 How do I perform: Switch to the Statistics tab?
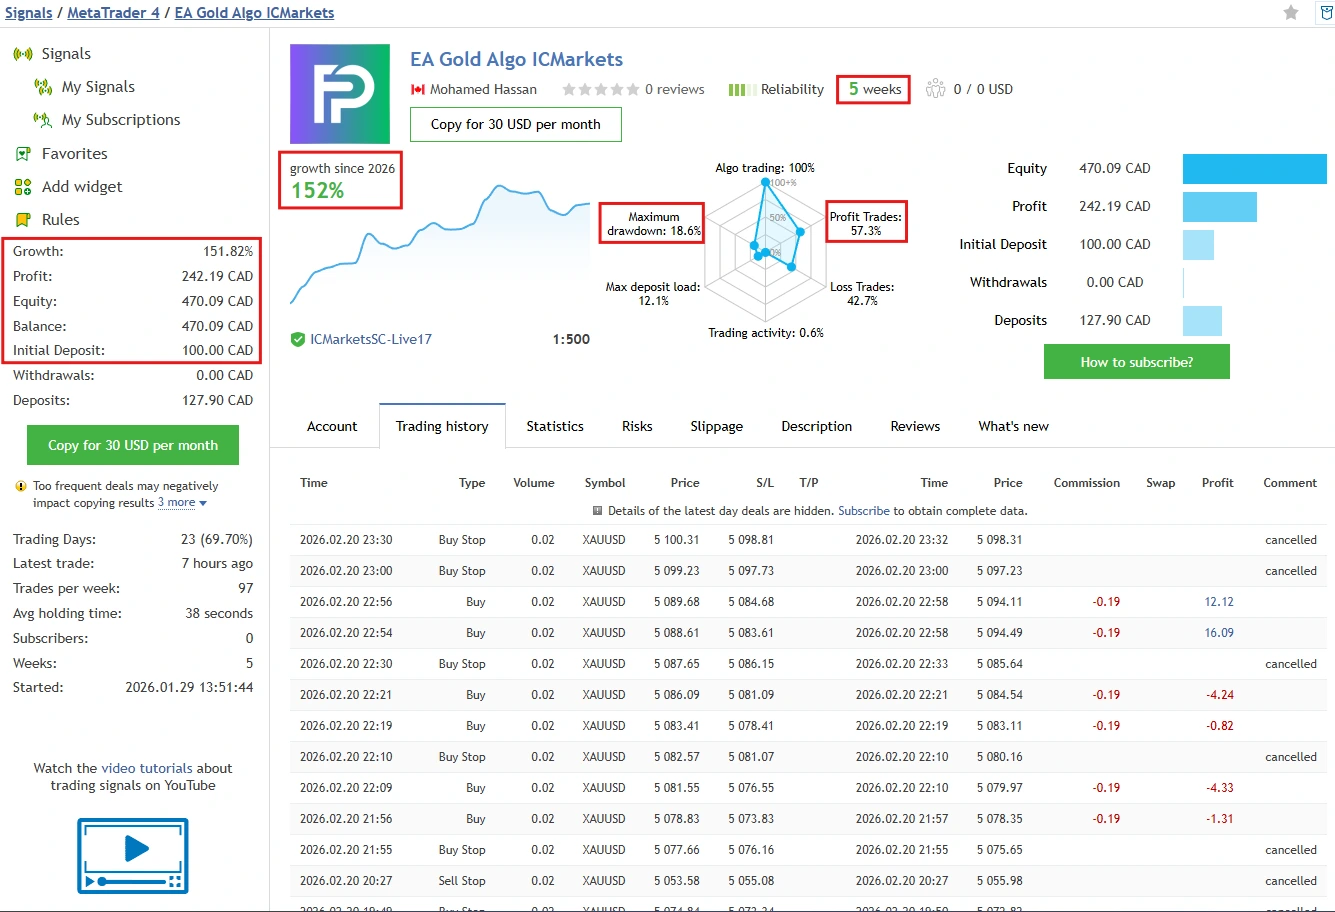[x=555, y=426]
